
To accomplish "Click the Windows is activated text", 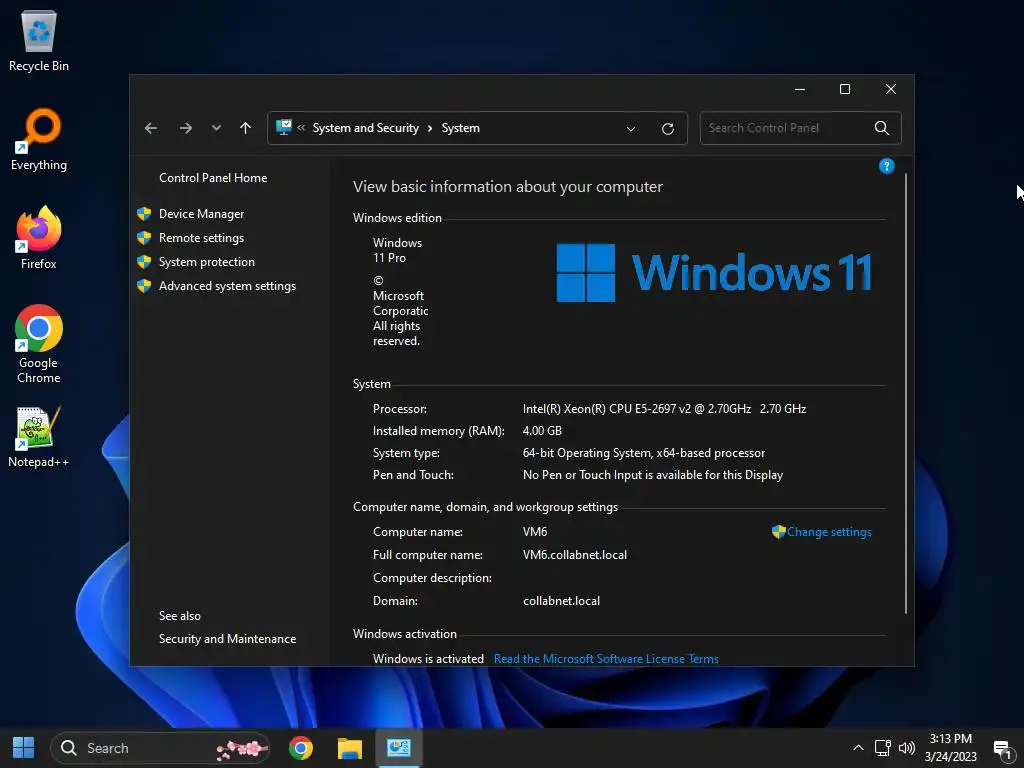I will tap(428, 659).
